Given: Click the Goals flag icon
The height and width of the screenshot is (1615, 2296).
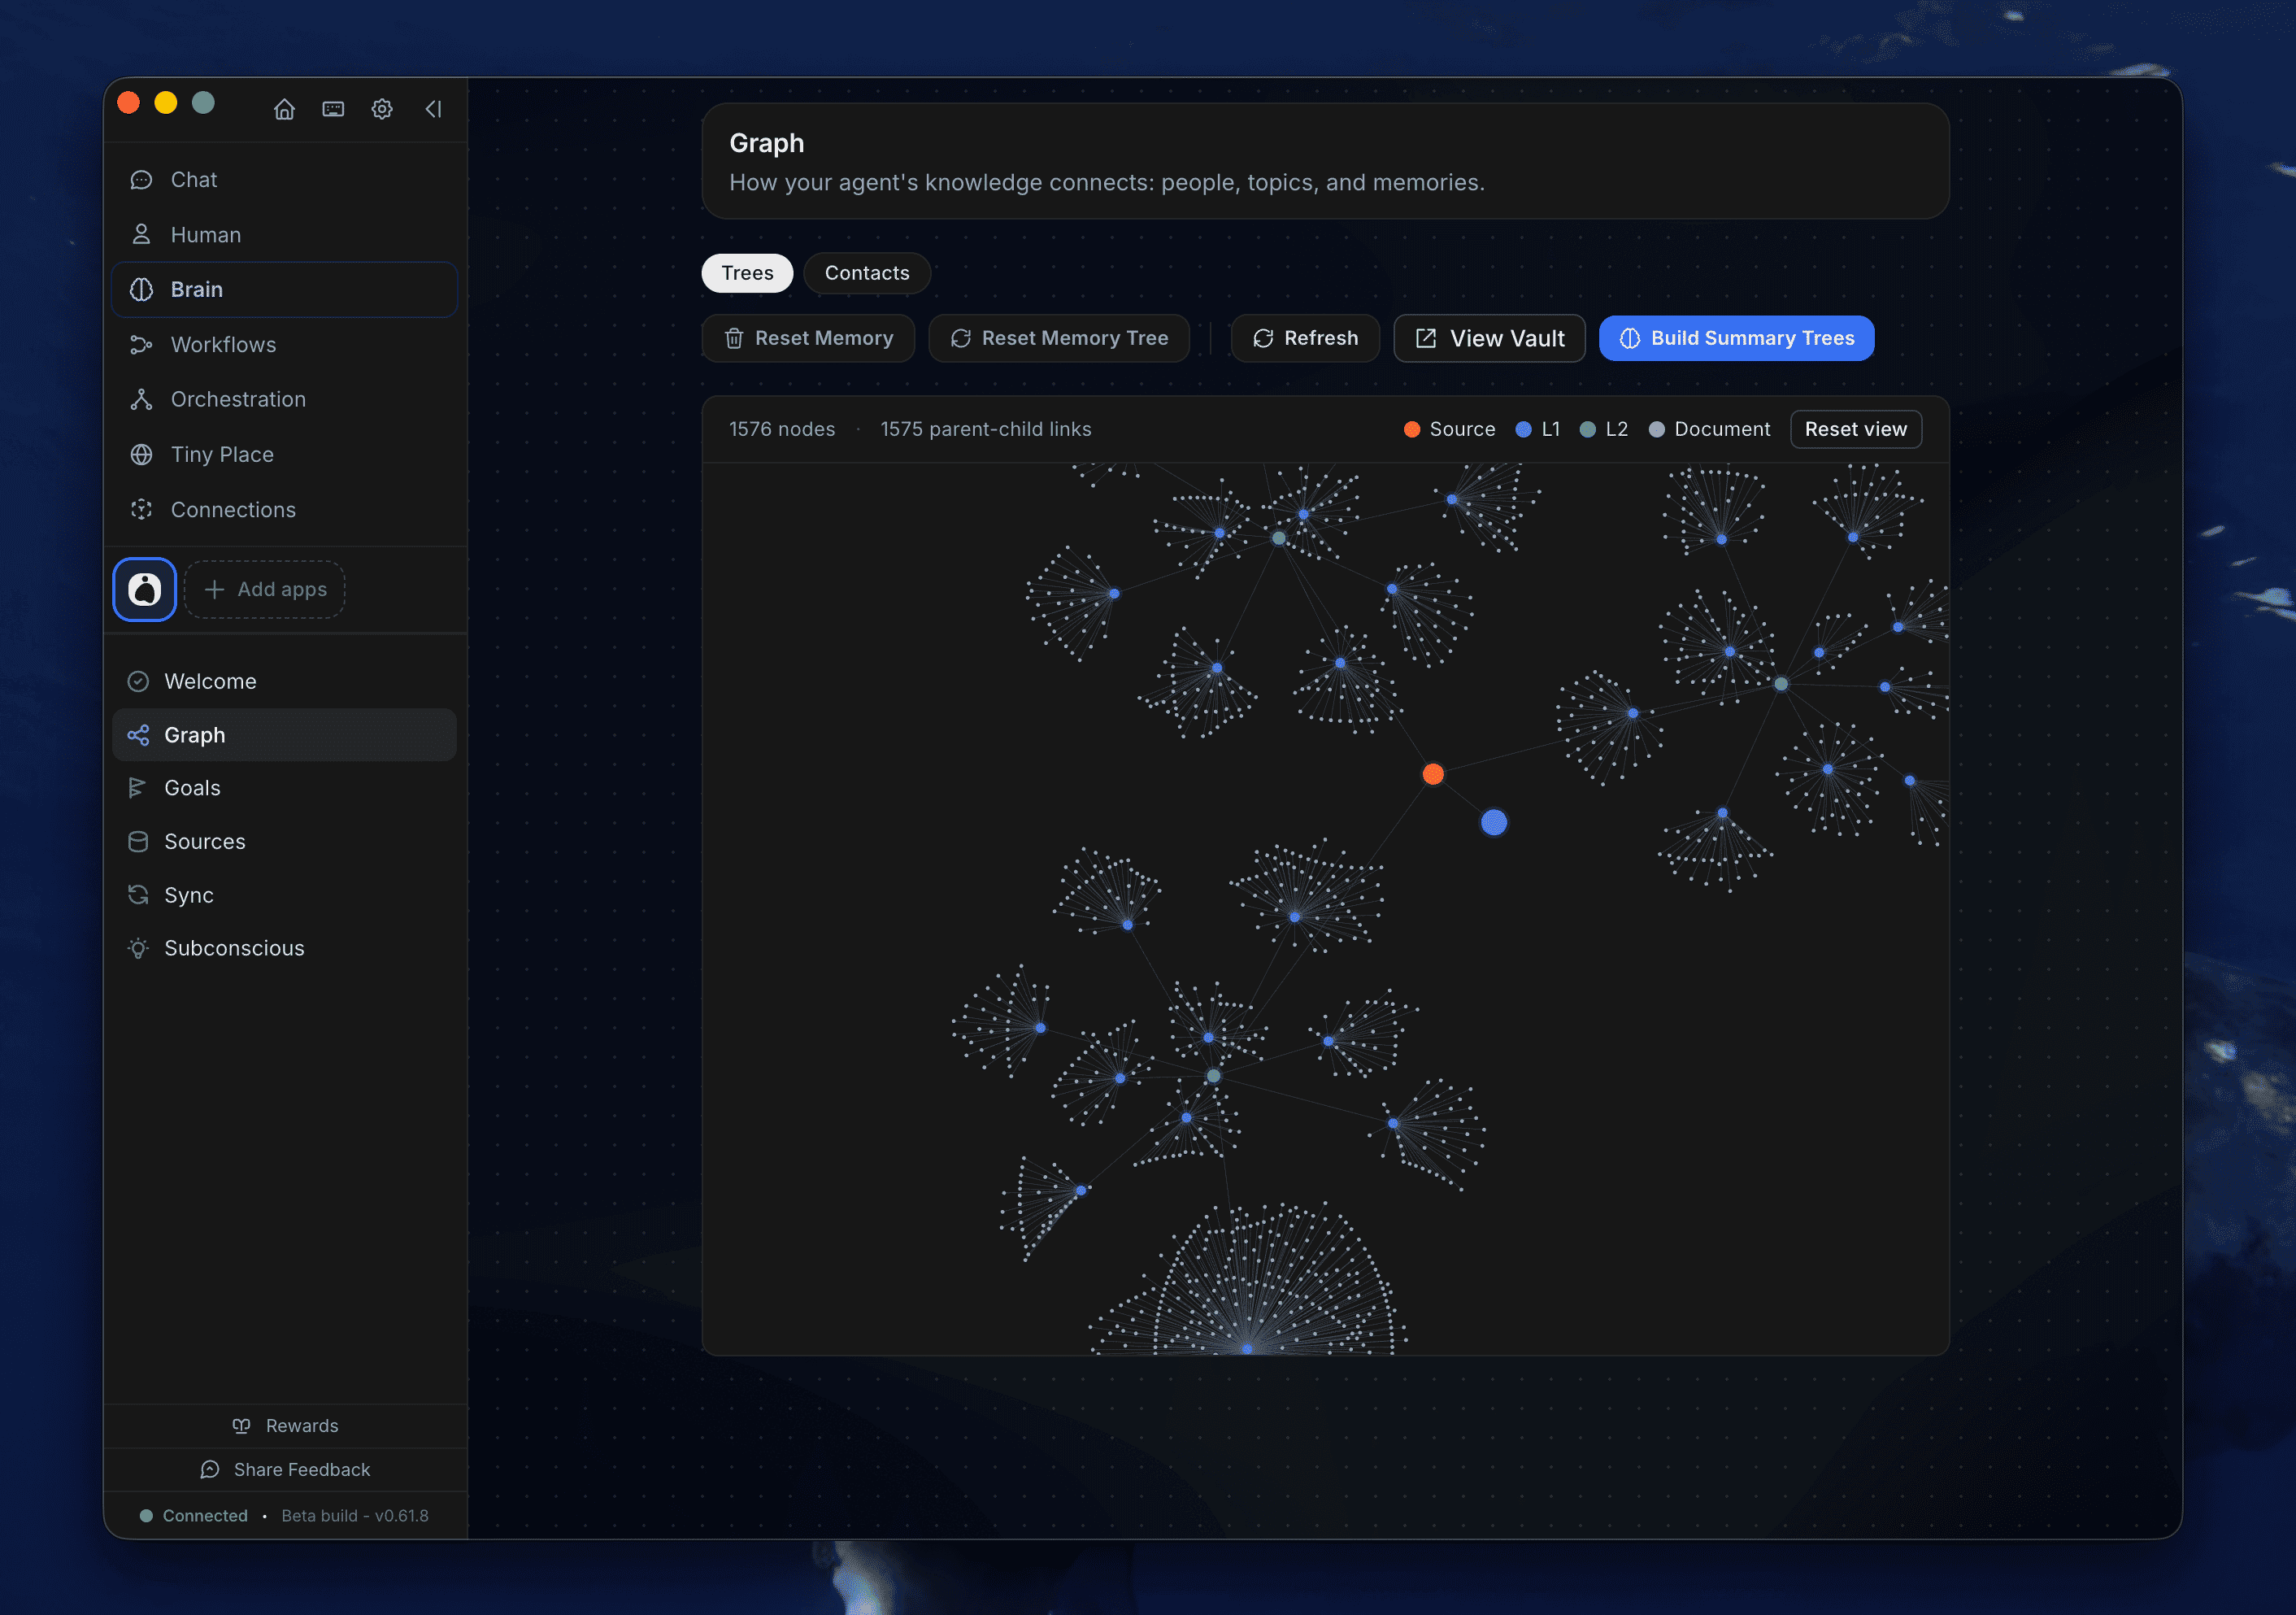Looking at the screenshot, I should pos(138,789).
